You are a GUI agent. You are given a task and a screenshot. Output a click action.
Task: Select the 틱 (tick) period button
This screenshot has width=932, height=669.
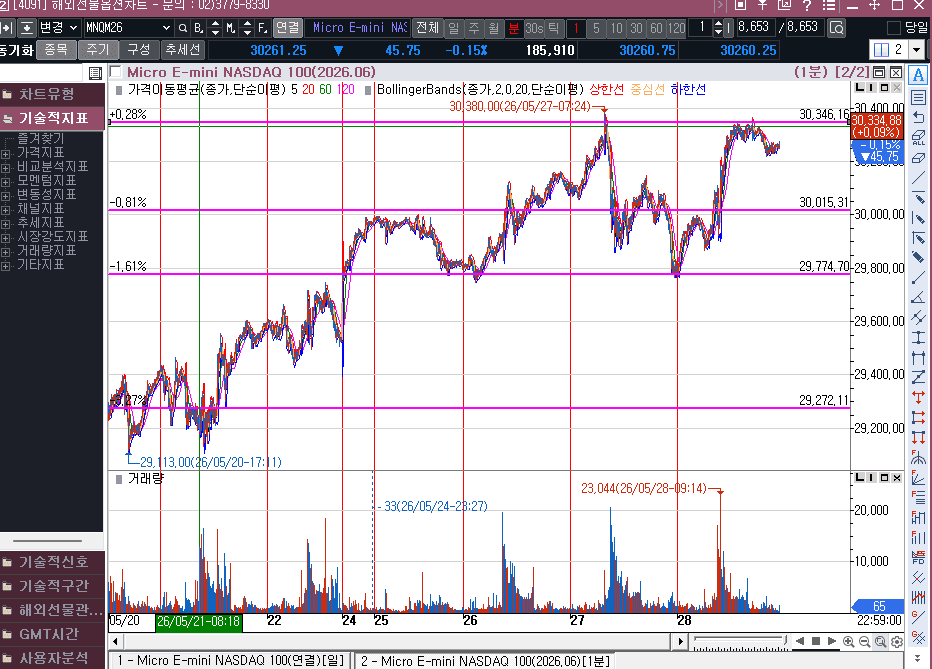click(x=553, y=28)
